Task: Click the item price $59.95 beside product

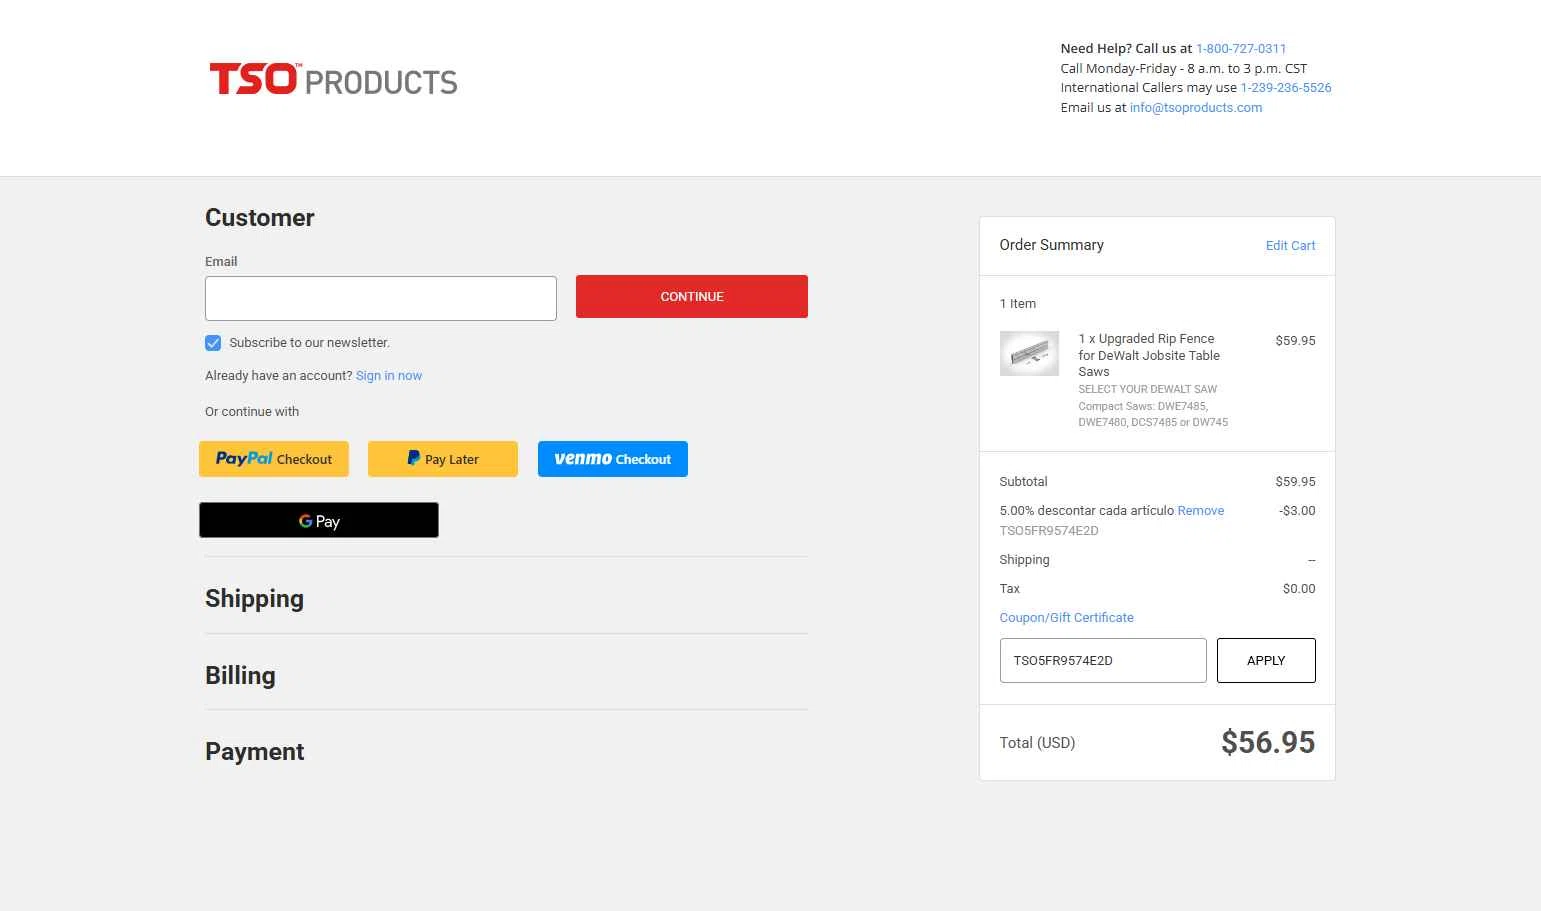Action: pyautogui.click(x=1295, y=340)
